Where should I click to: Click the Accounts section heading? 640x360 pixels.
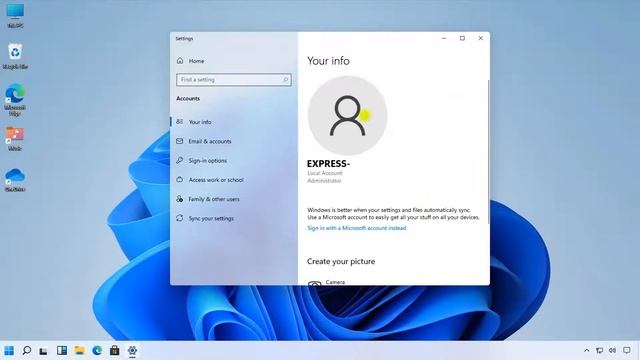[188, 98]
